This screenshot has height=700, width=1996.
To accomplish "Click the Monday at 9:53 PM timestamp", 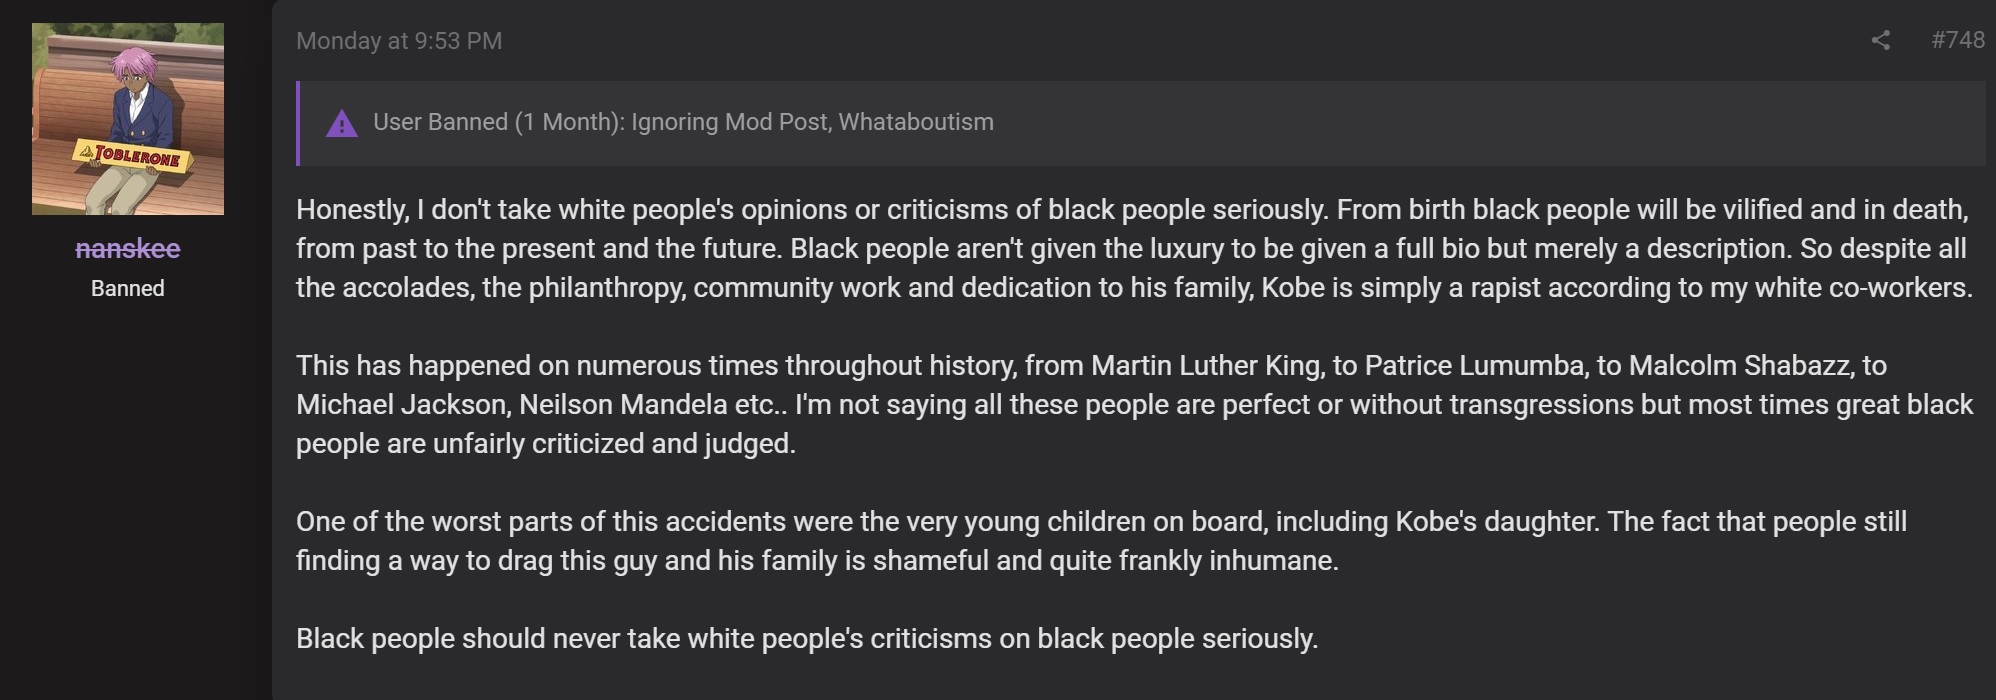I will (399, 41).
